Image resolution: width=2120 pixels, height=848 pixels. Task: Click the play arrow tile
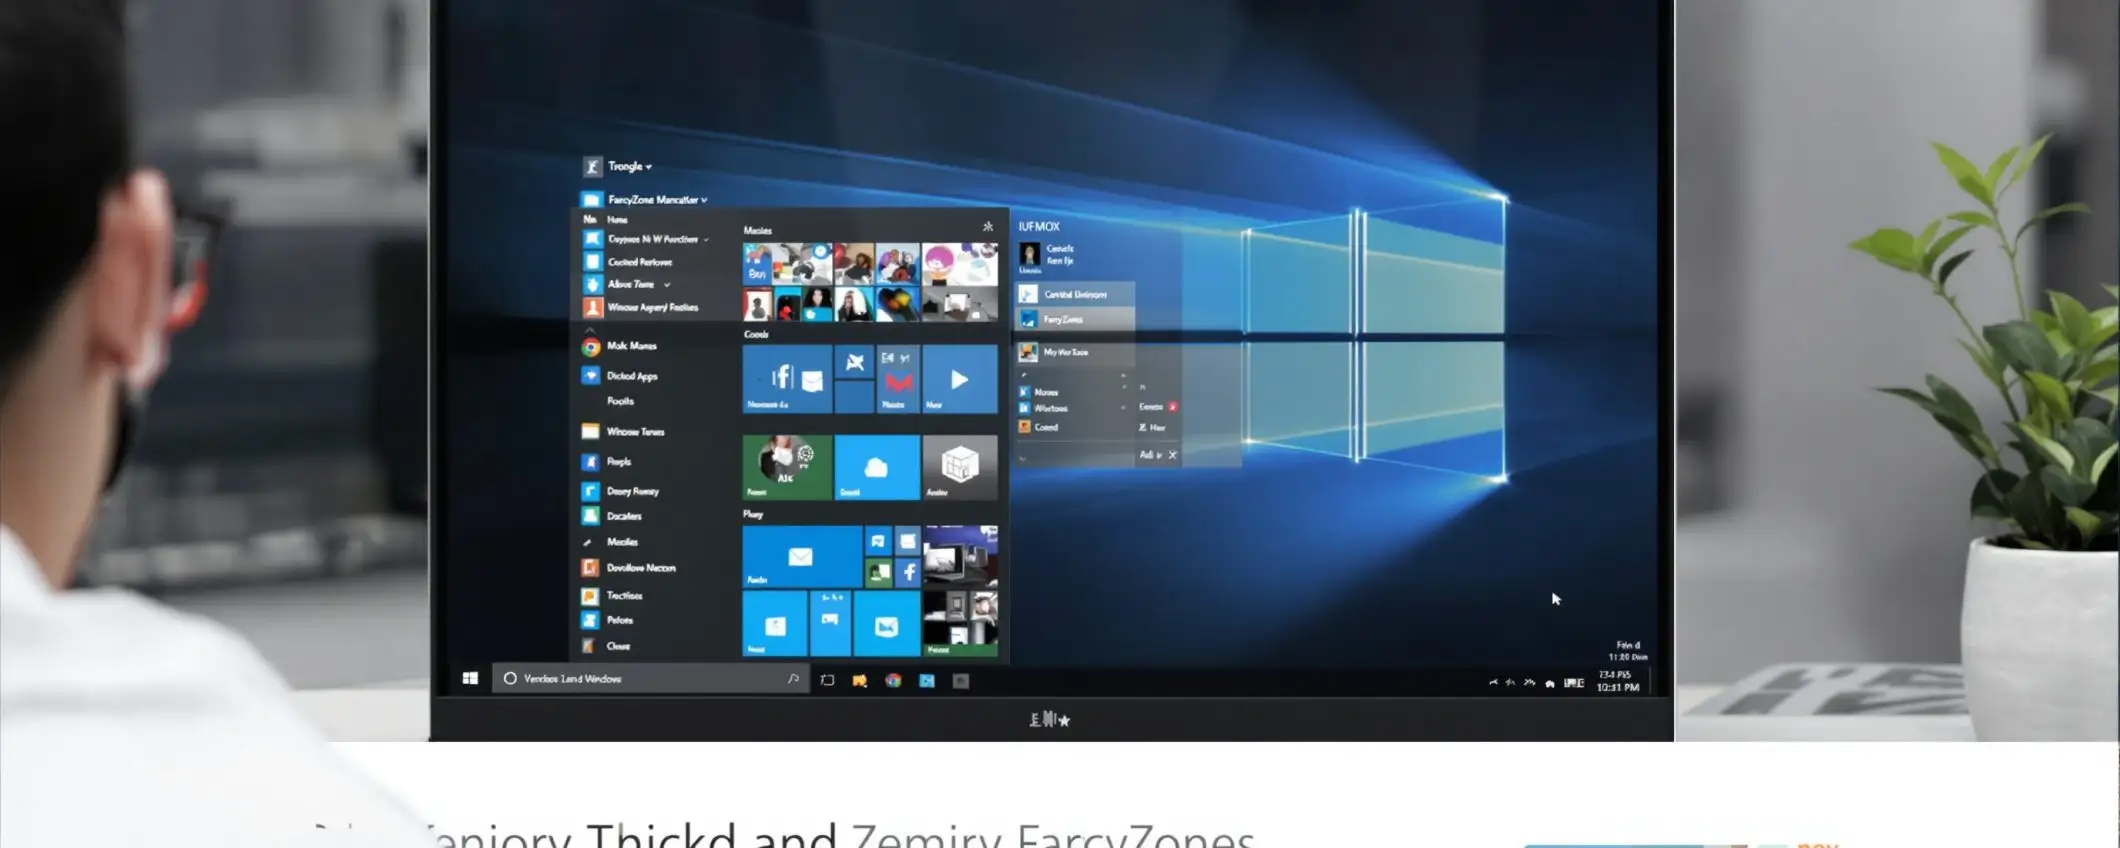(959, 379)
